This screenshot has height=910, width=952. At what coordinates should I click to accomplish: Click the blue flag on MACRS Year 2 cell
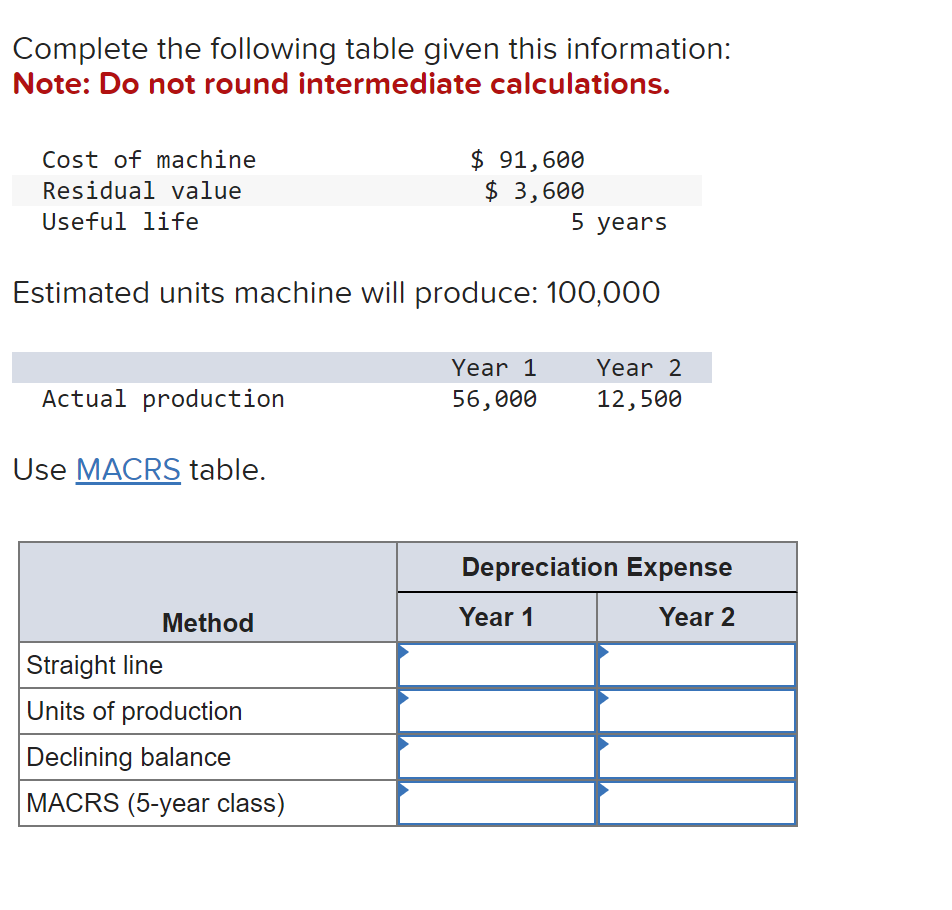click(604, 791)
